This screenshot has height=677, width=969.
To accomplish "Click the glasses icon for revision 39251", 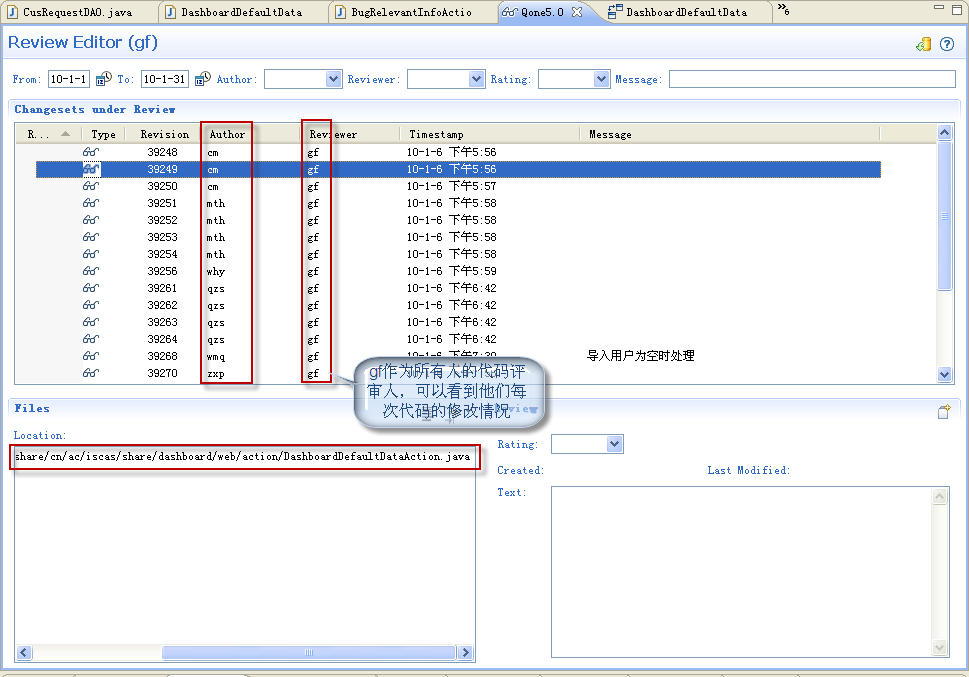I will pos(91,203).
